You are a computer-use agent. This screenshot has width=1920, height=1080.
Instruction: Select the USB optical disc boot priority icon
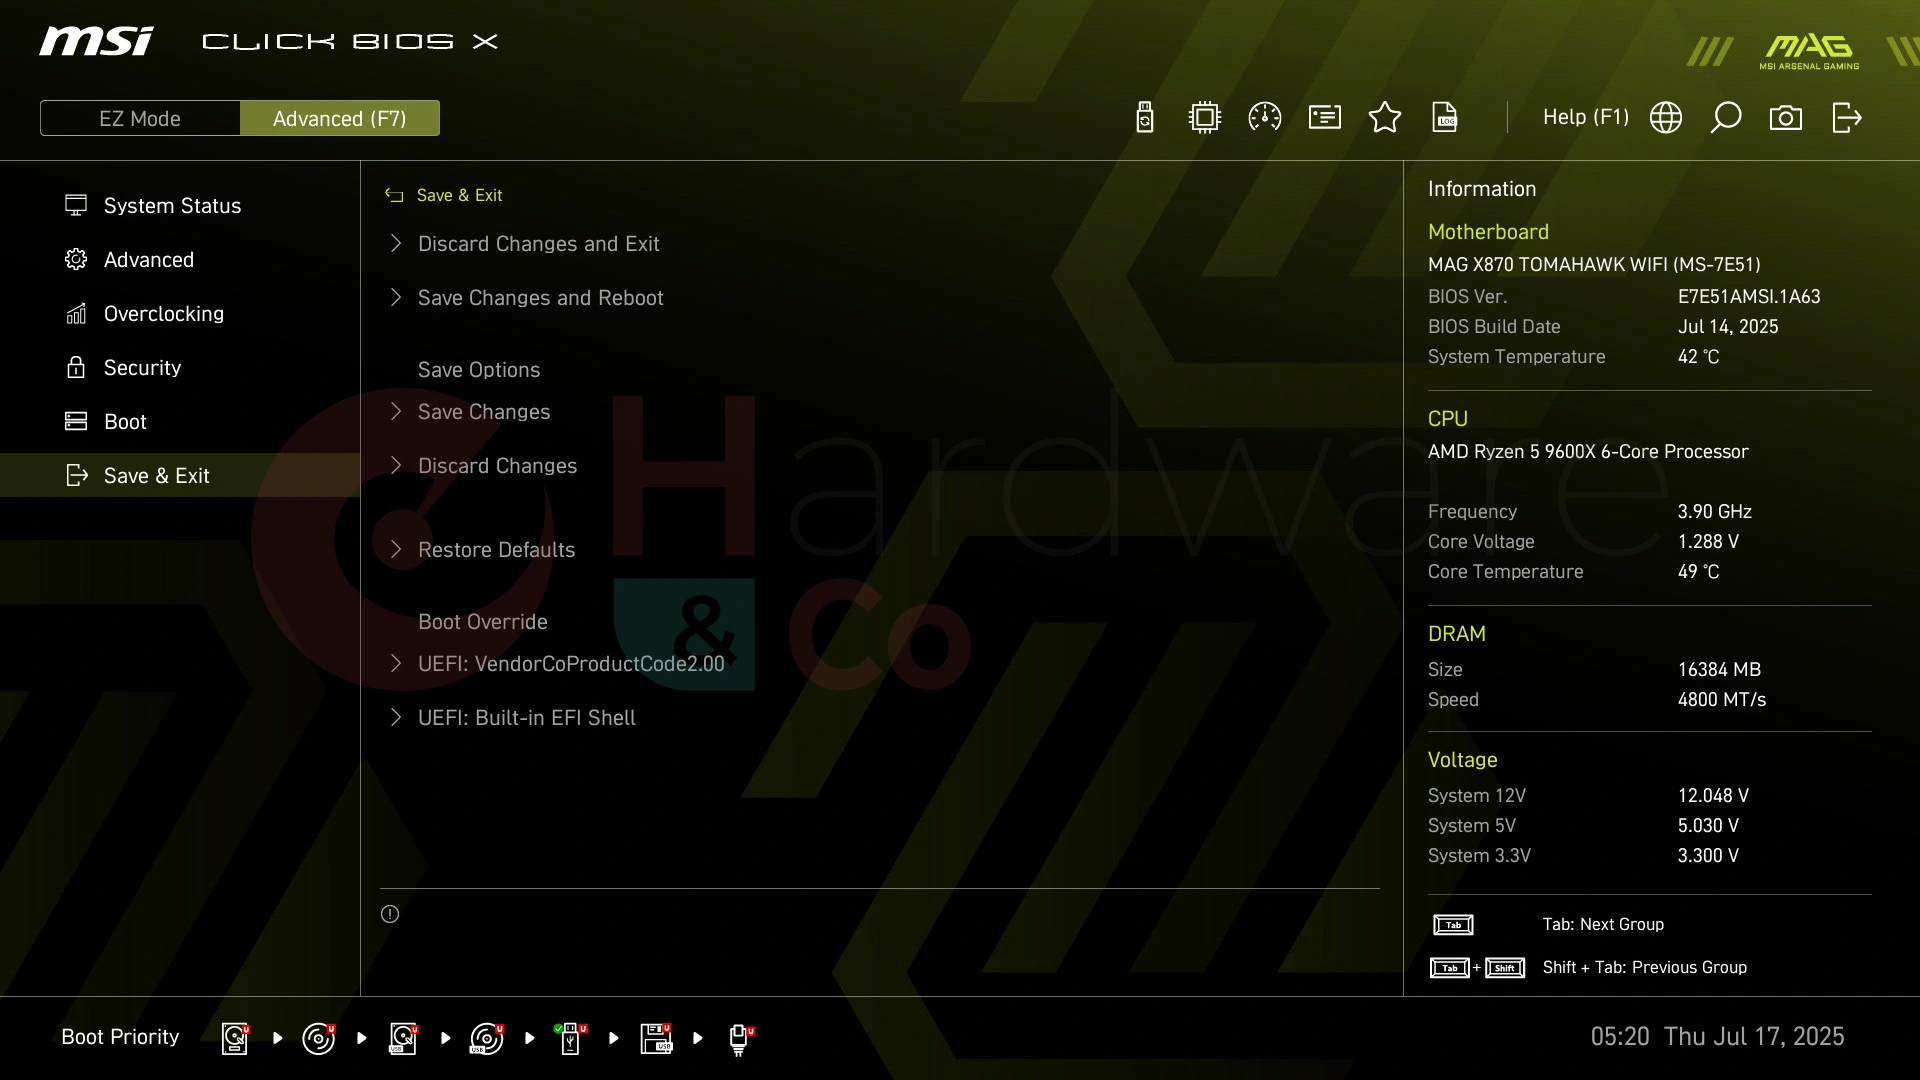[487, 1038]
